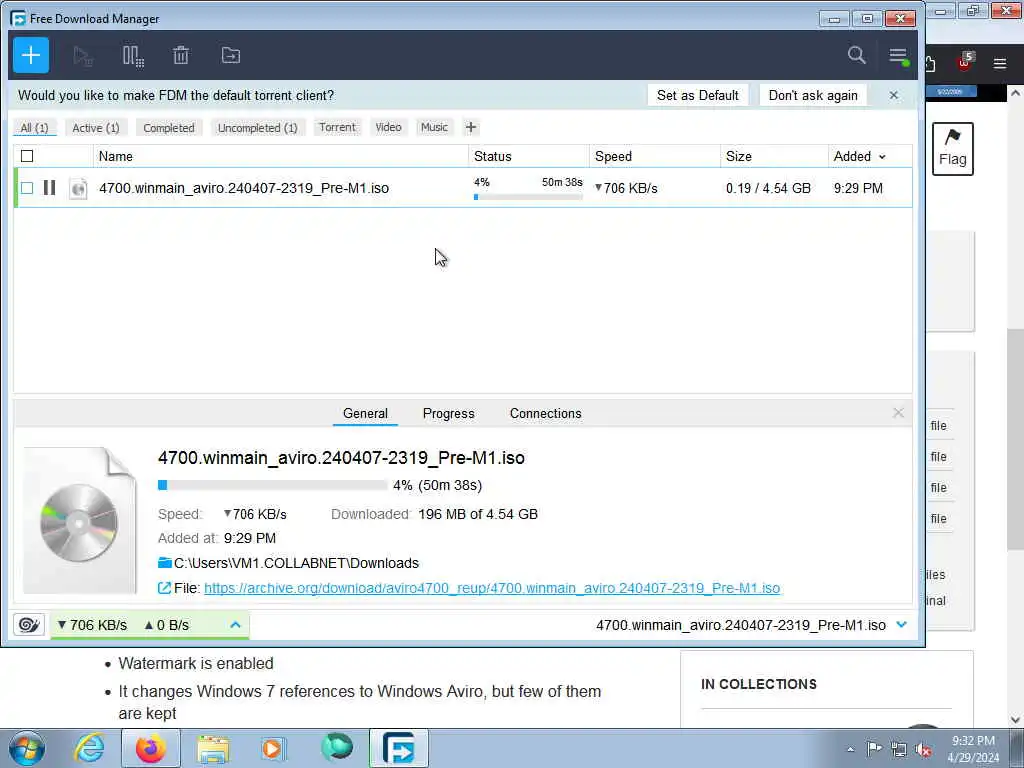Open archive.org ISO file link
This screenshot has height=768, width=1024.
tap(492, 588)
